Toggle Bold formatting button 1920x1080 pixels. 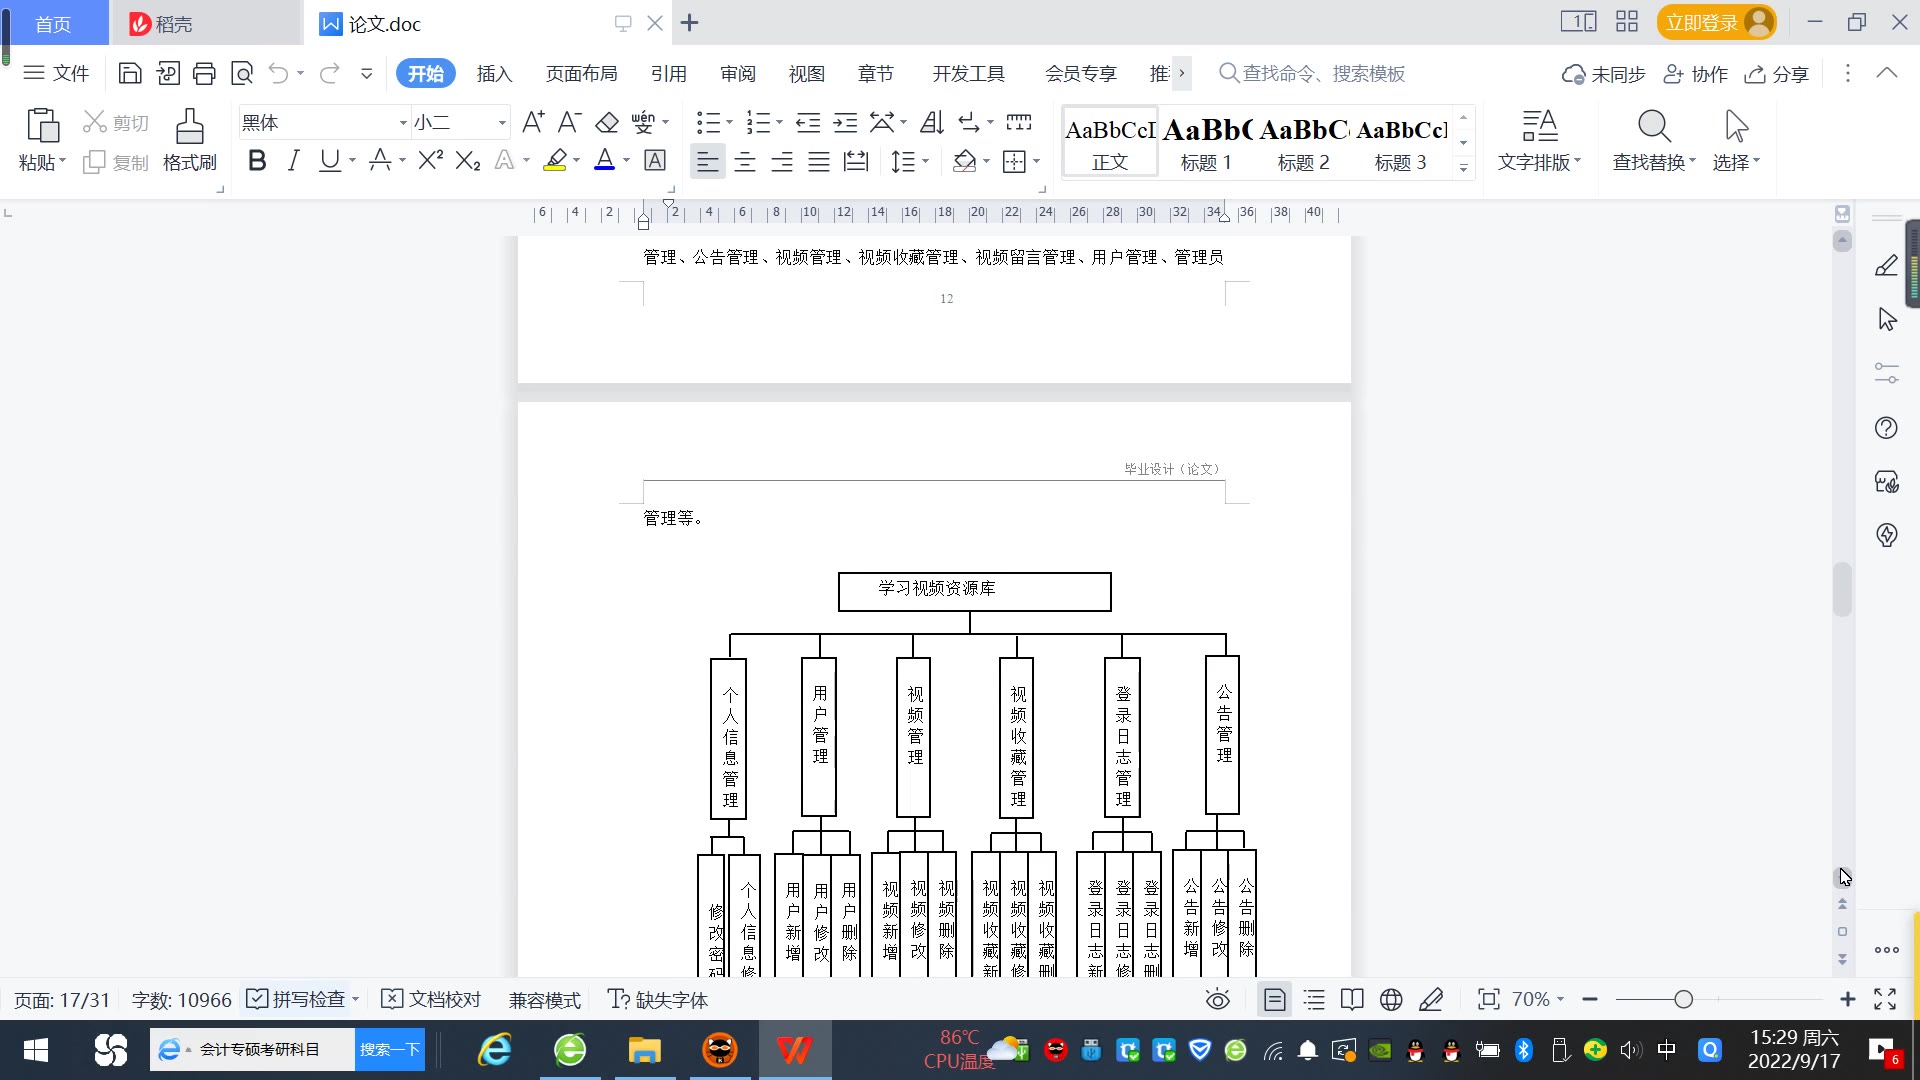pyautogui.click(x=257, y=161)
